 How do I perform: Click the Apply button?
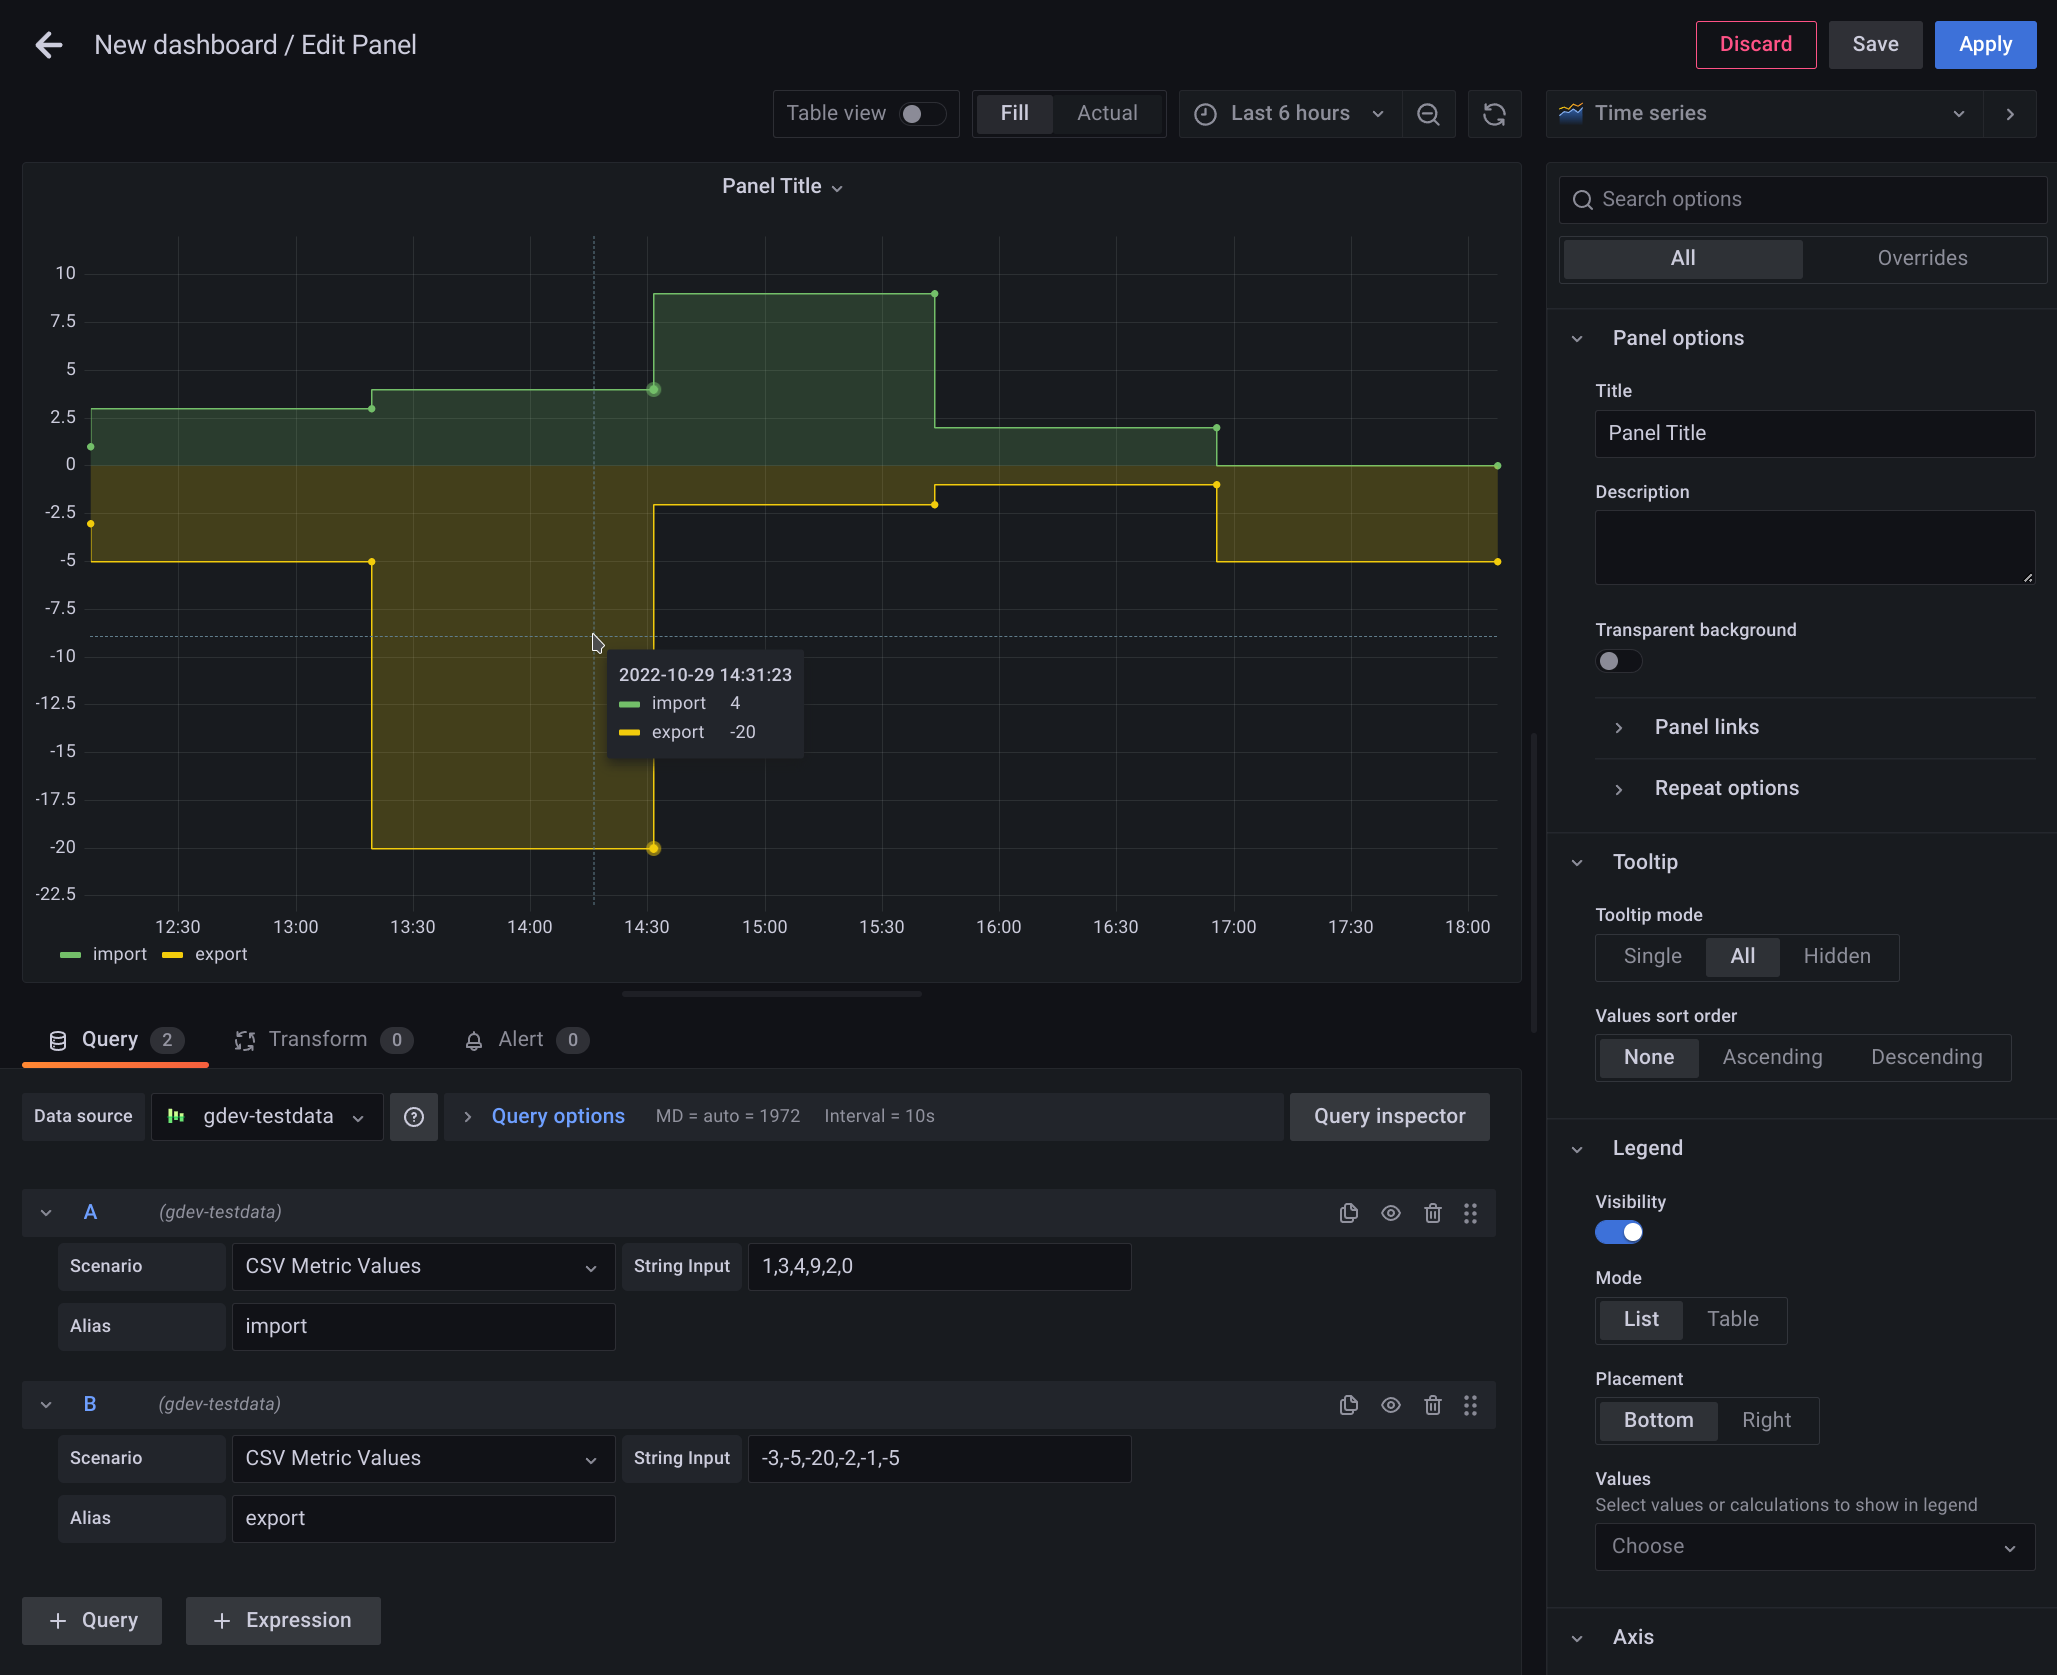[1984, 44]
